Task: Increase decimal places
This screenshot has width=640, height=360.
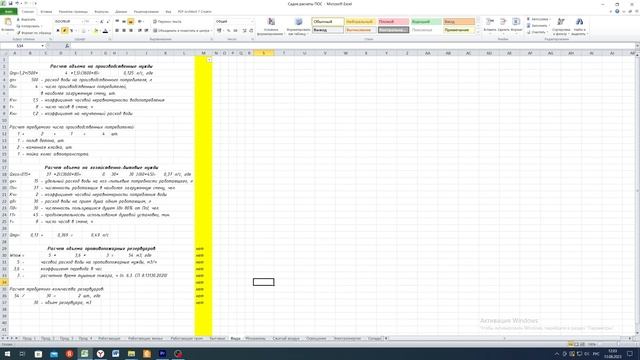Action: pos(244,31)
